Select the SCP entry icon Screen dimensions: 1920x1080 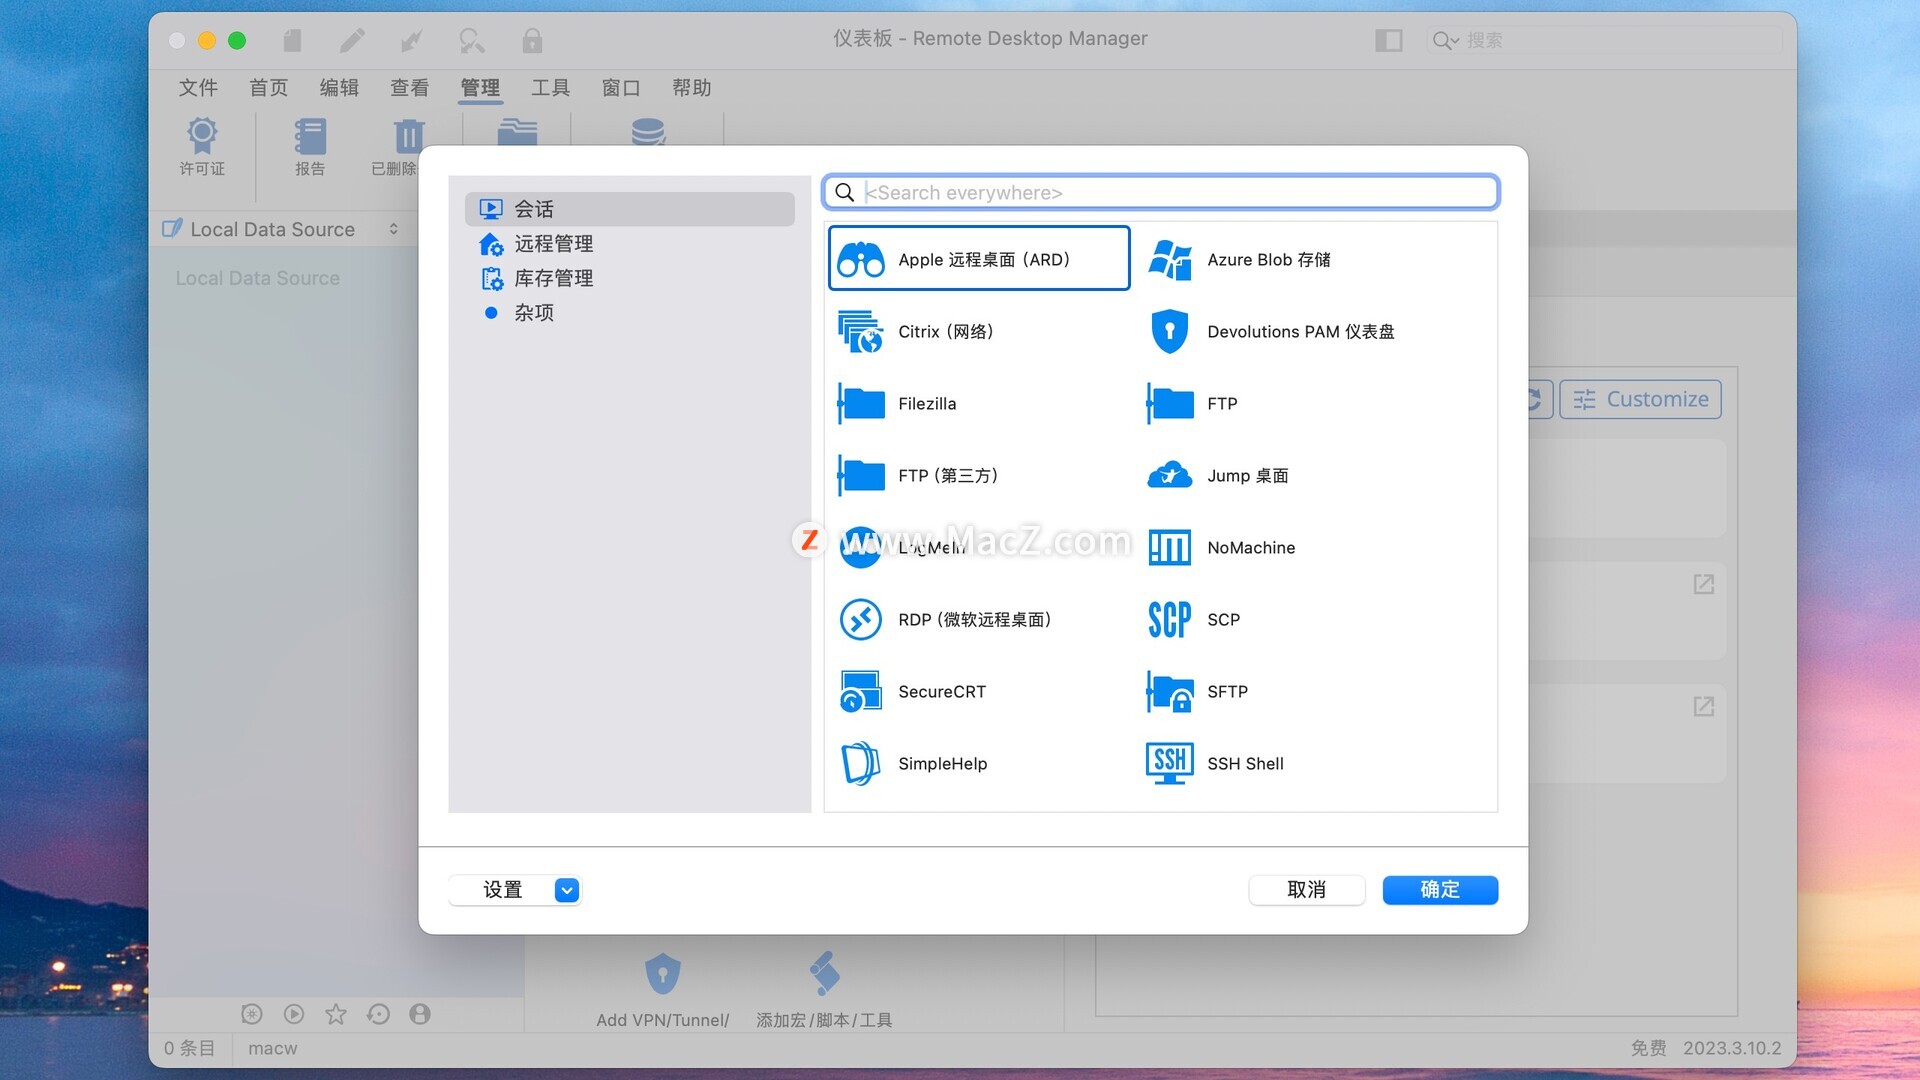click(1169, 620)
